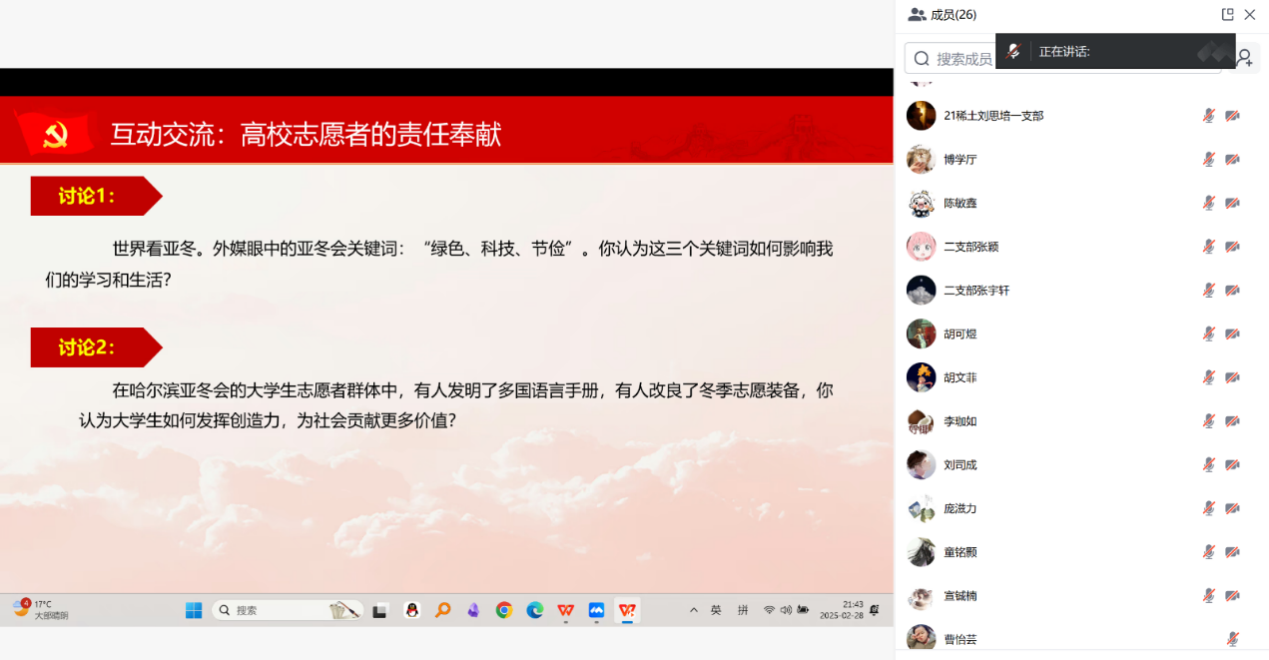
Task: Open the weather widget showing 17°C
Action: click(x=40, y=610)
